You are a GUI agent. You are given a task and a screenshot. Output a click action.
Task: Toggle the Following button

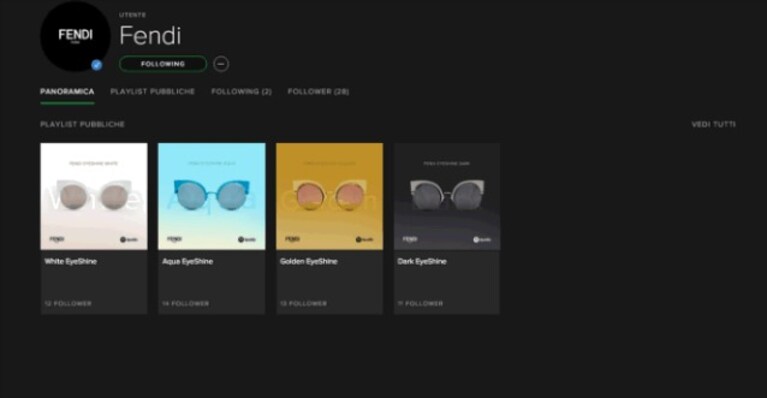163,64
